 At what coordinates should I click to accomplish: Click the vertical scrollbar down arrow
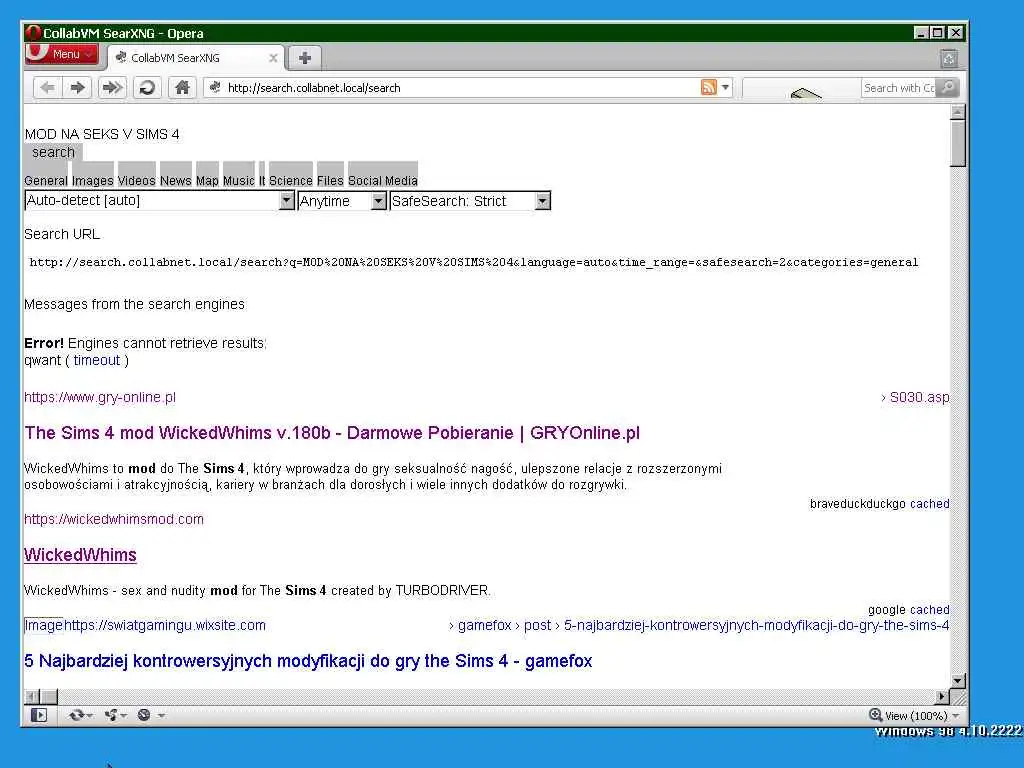957,680
